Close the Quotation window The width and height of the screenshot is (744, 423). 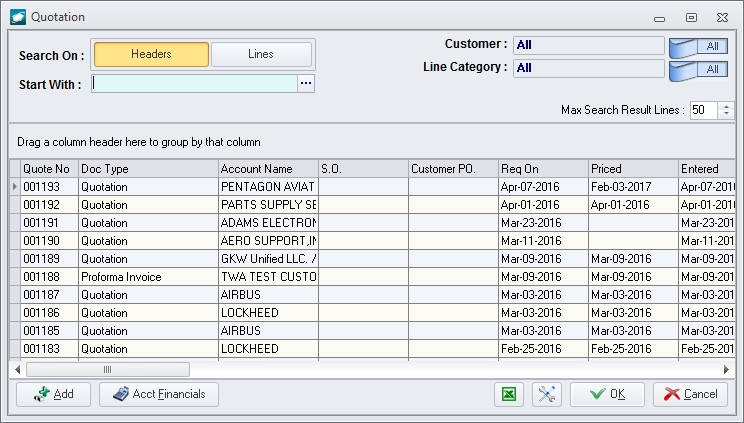coord(723,18)
